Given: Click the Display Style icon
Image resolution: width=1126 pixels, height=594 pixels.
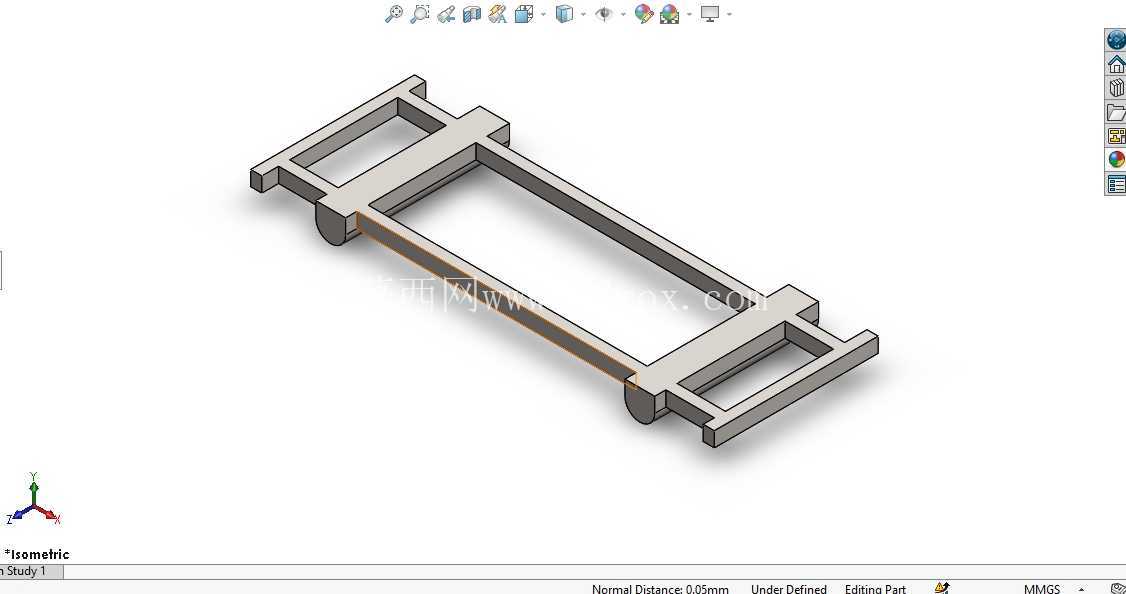Looking at the screenshot, I should (565, 14).
